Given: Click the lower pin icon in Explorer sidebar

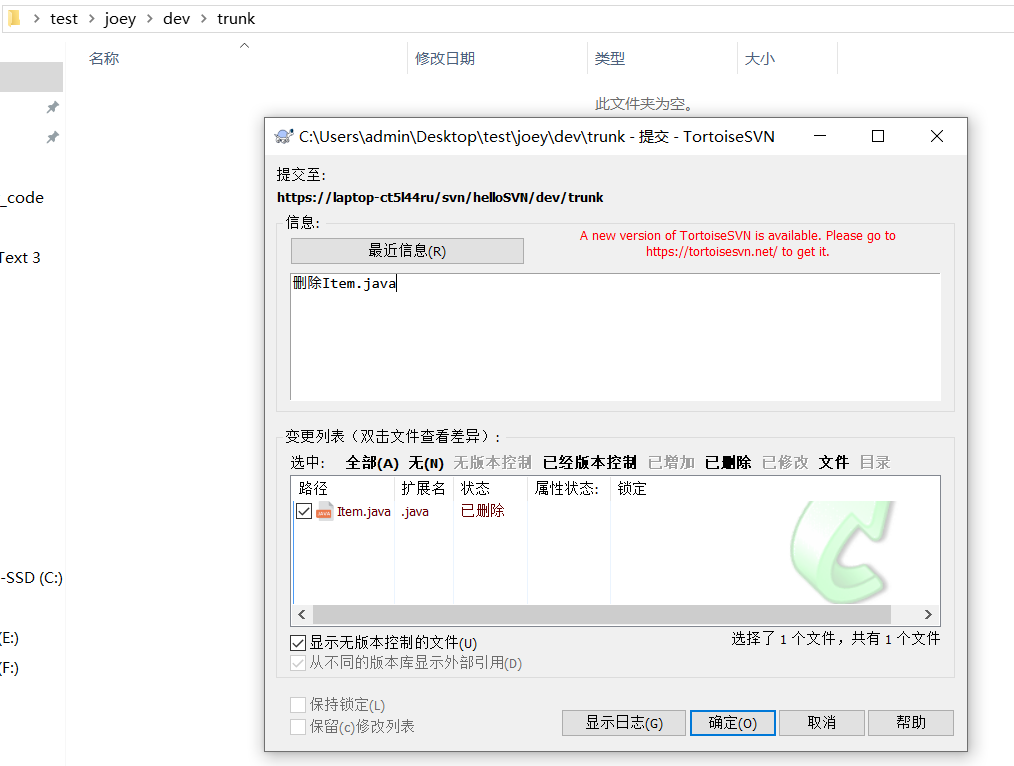Looking at the screenshot, I should point(52,137).
